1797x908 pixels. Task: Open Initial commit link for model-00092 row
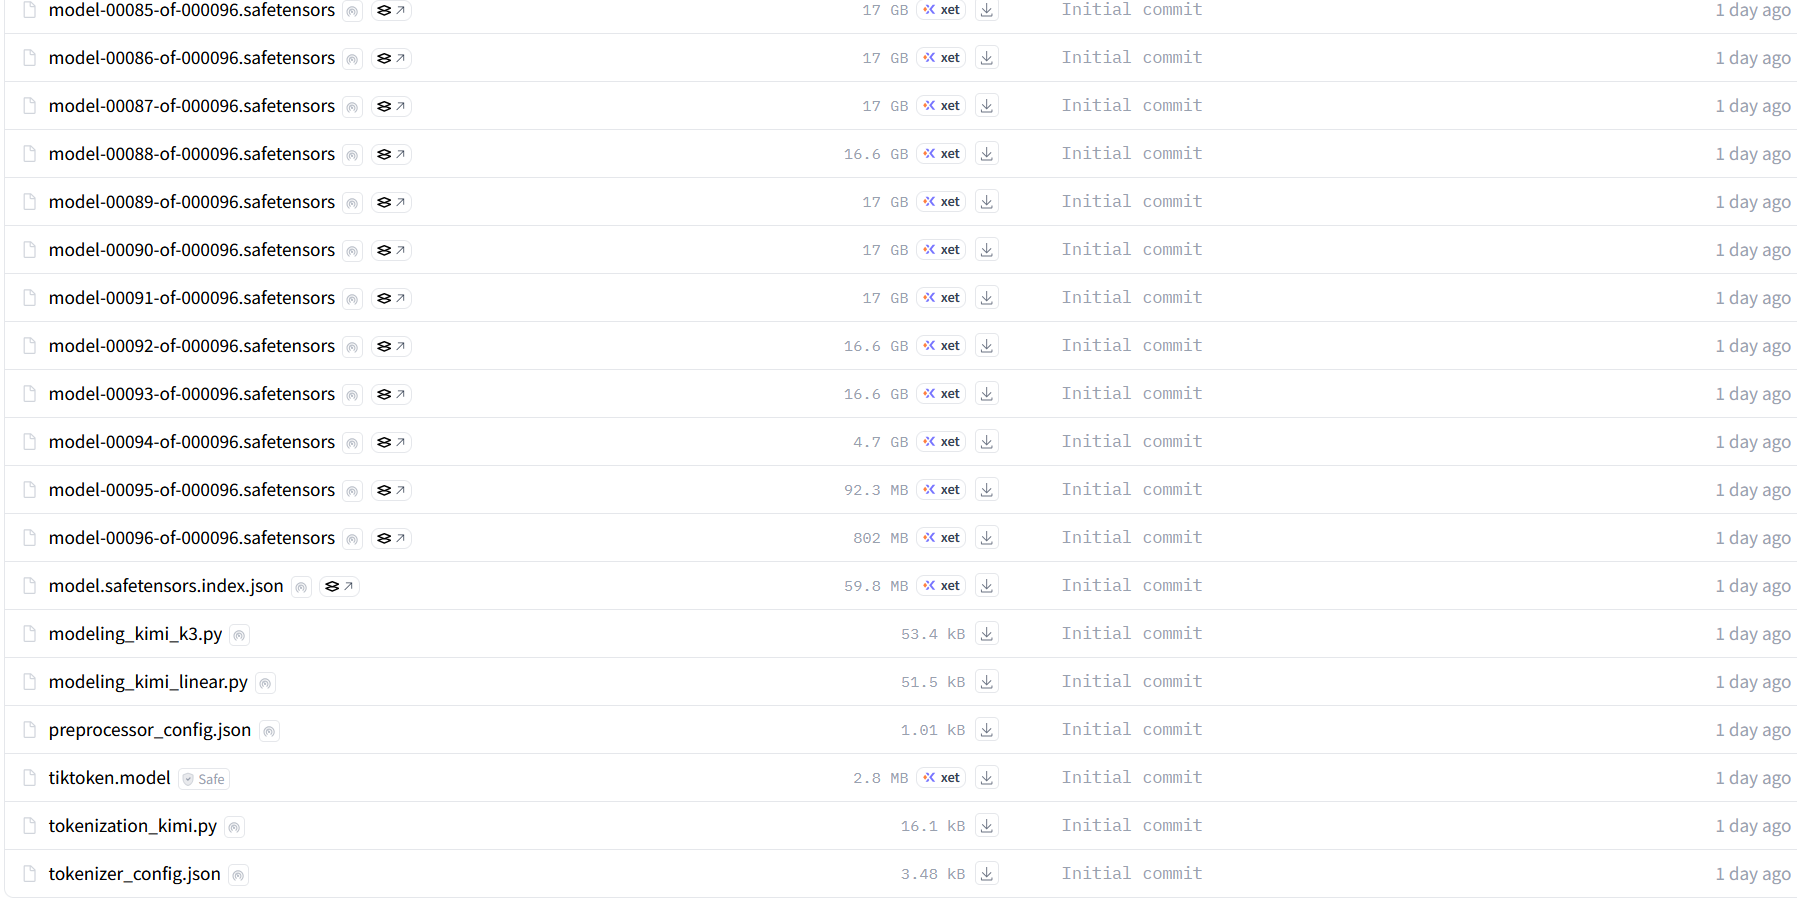pos(1132,346)
